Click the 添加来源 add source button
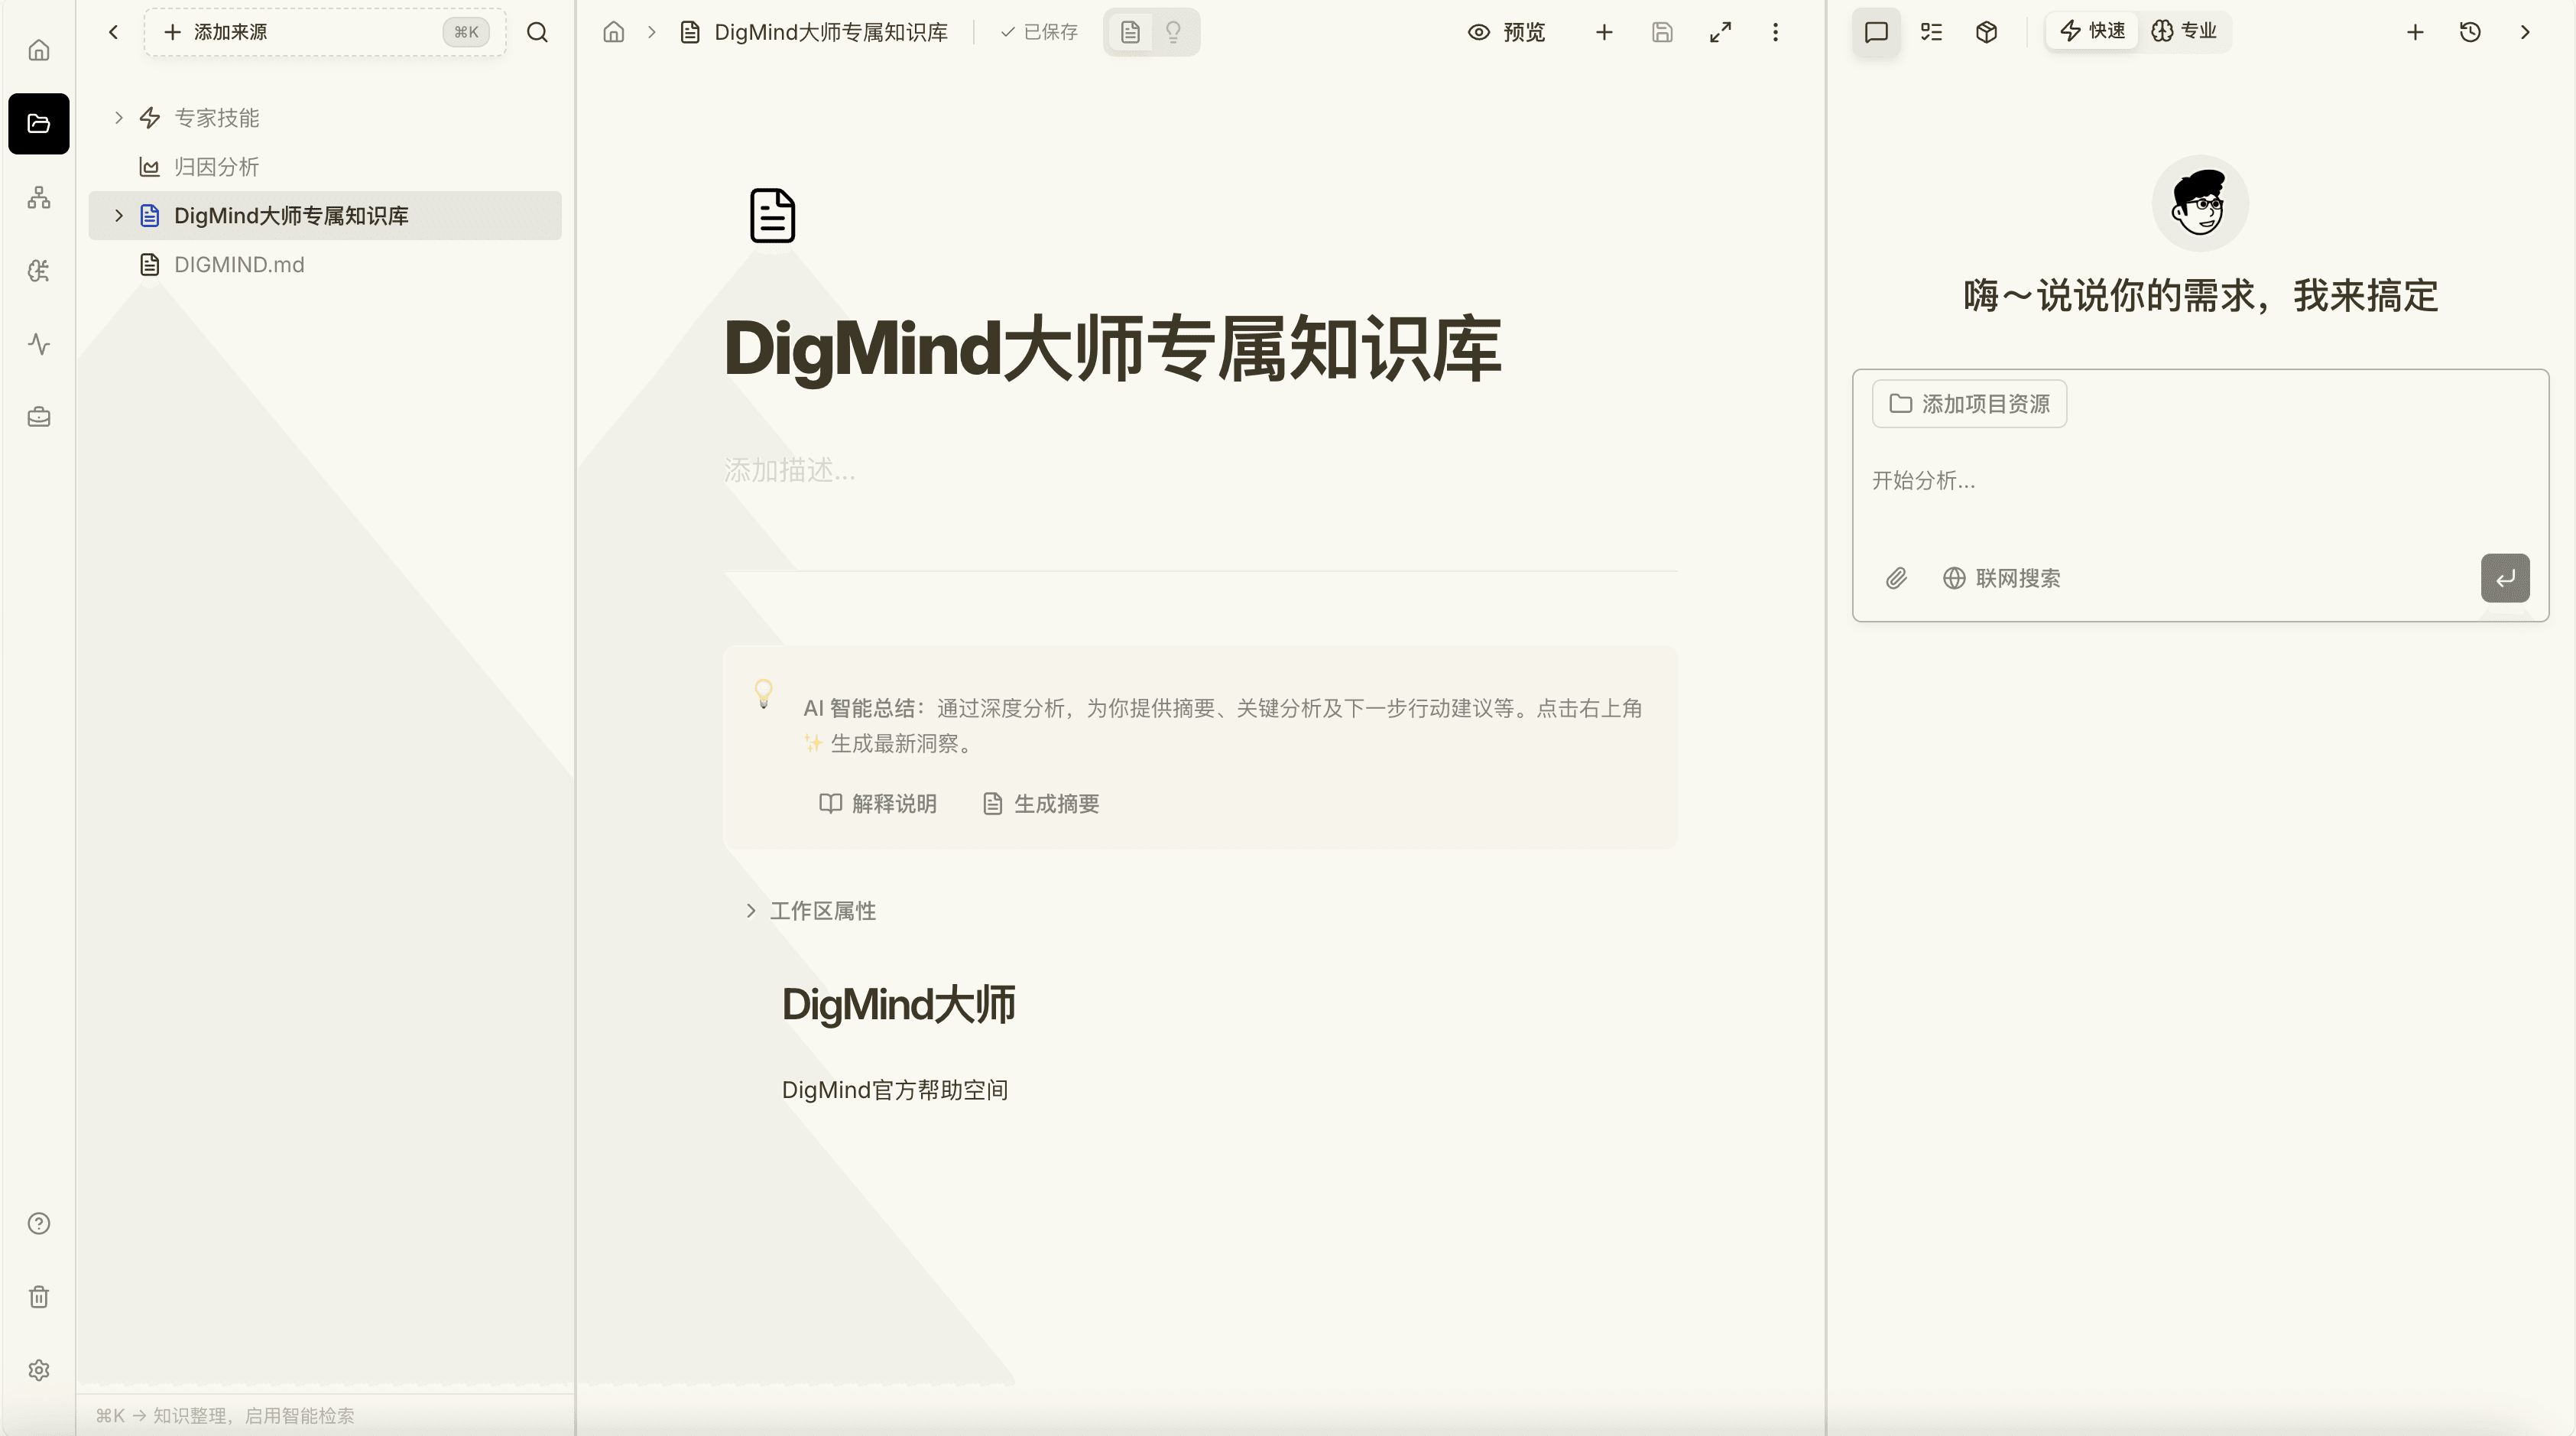This screenshot has width=2576, height=1436. coord(325,32)
